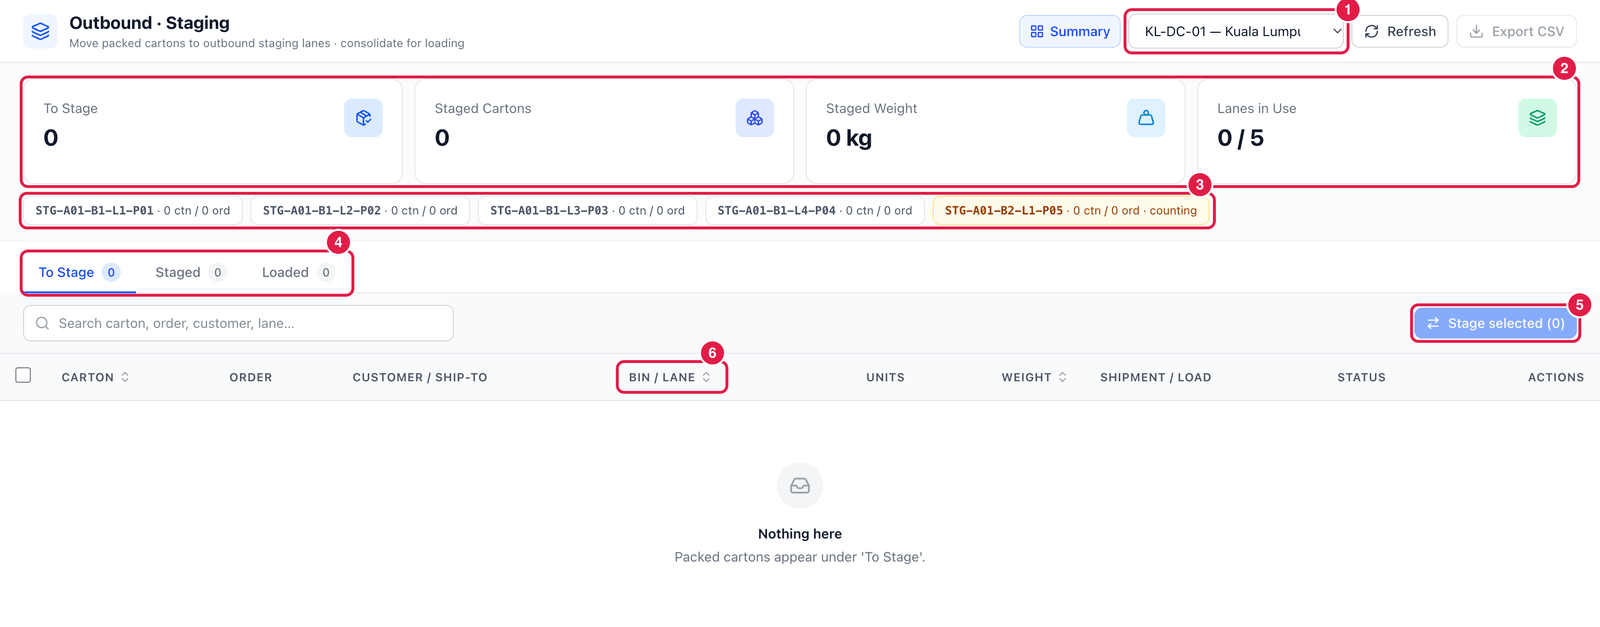The width and height of the screenshot is (1600, 627).
Task: Click the Staged Cartons boxes icon
Action: click(x=755, y=118)
